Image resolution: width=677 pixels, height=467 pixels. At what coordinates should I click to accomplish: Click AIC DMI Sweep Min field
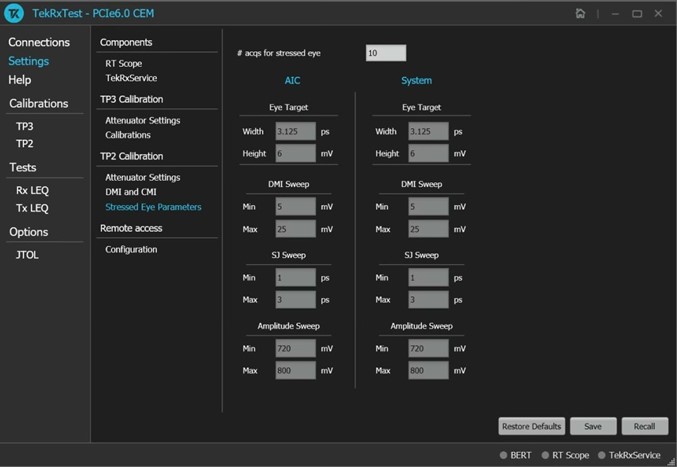coord(296,207)
